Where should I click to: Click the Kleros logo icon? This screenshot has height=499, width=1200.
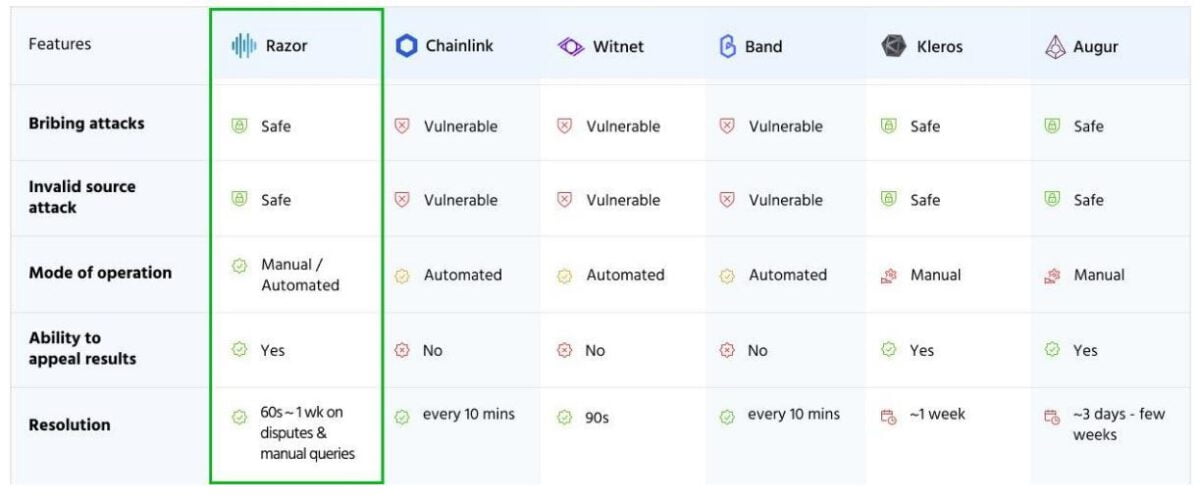pos(893,46)
